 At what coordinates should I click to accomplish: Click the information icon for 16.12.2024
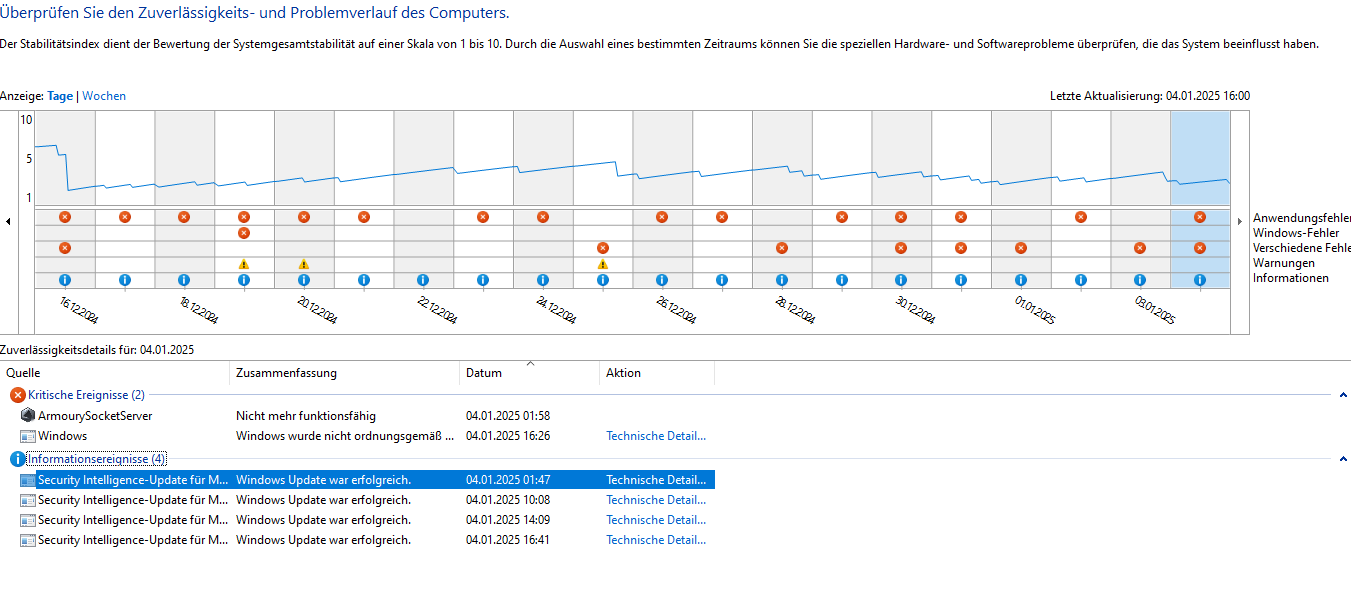point(65,280)
